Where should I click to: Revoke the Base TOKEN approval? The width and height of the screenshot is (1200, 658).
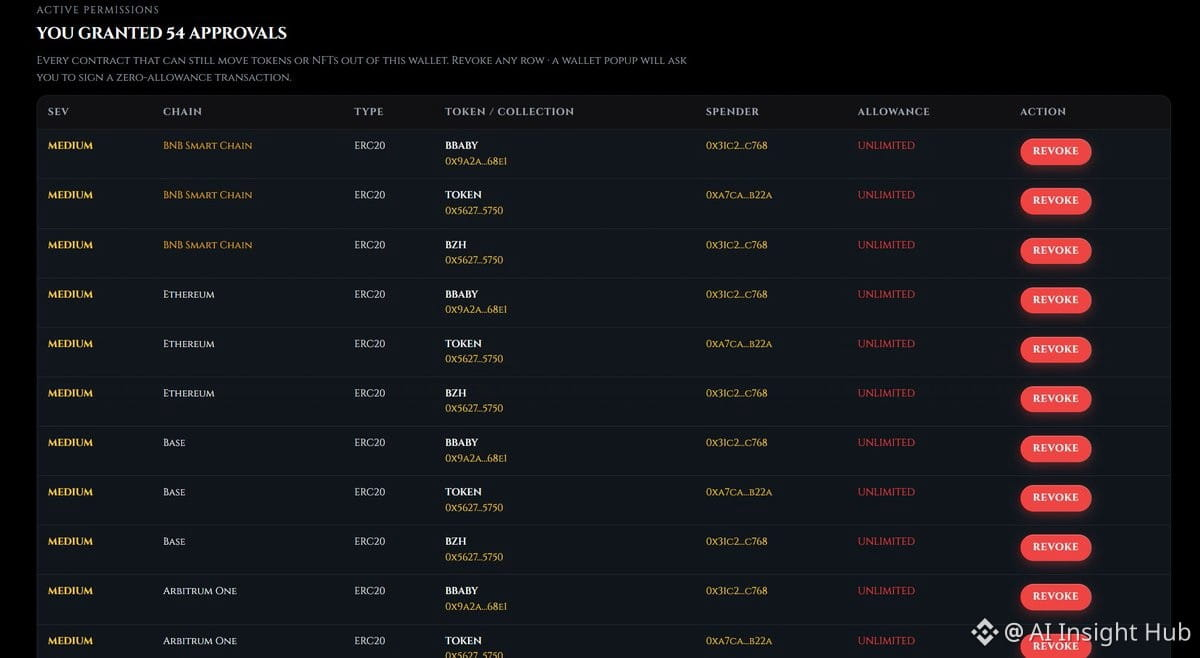[1055, 498]
